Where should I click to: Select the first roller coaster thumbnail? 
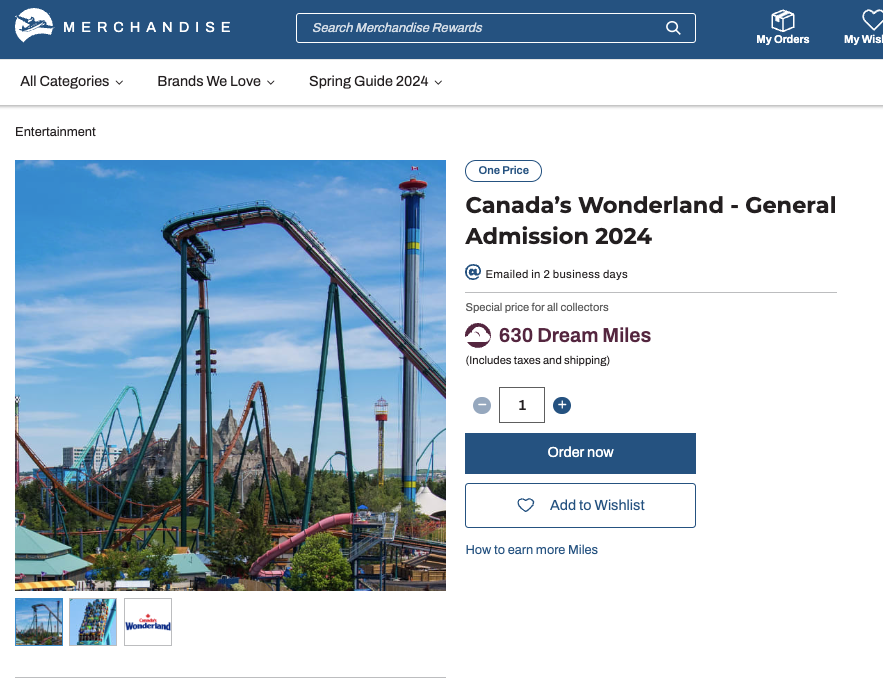(x=38, y=622)
